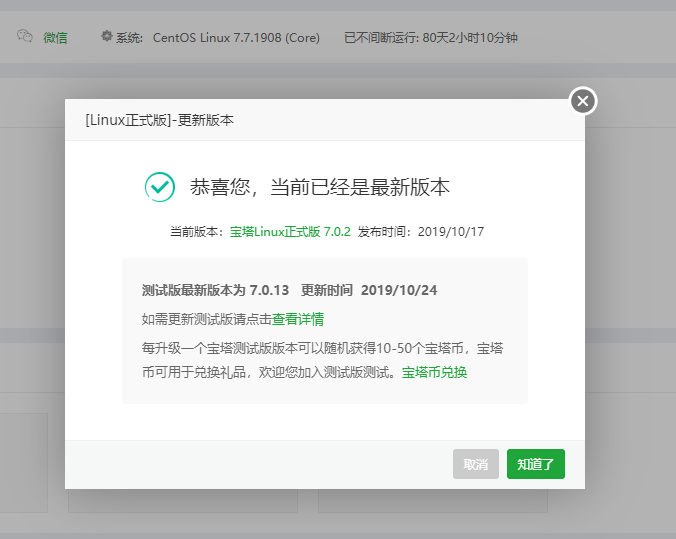The image size is (676, 539).
Task: Click the text 发布时间：2019/10/17
Action: pyautogui.click(x=421, y=232)
